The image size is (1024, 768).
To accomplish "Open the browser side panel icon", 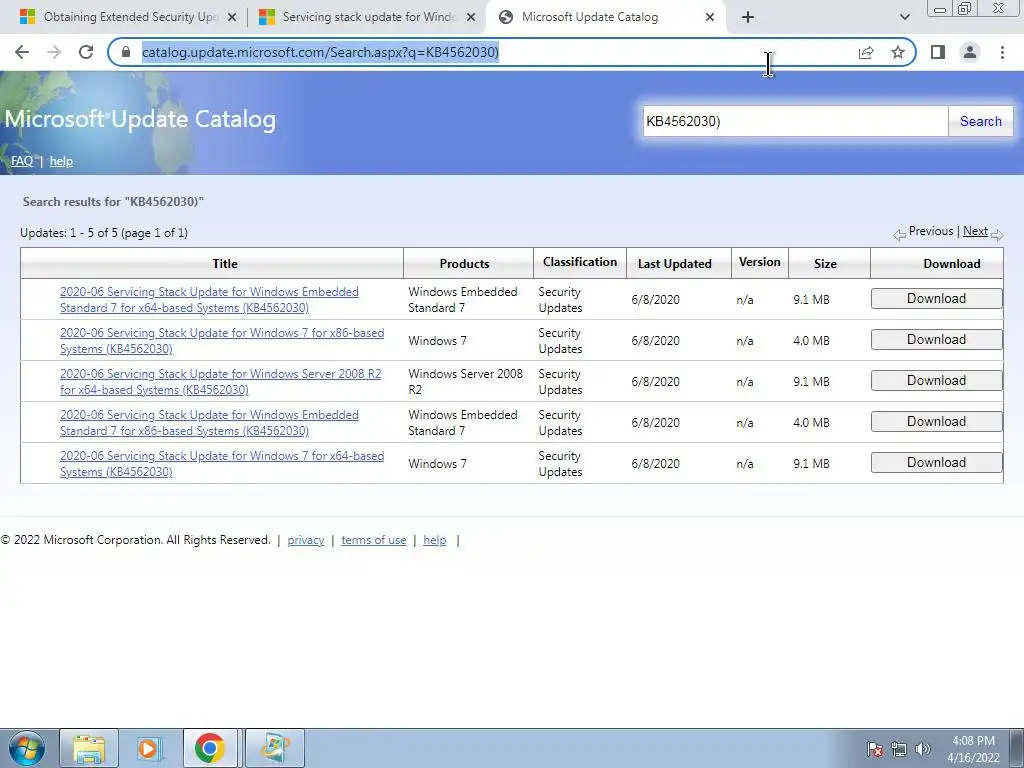I will tap(938, 52).
